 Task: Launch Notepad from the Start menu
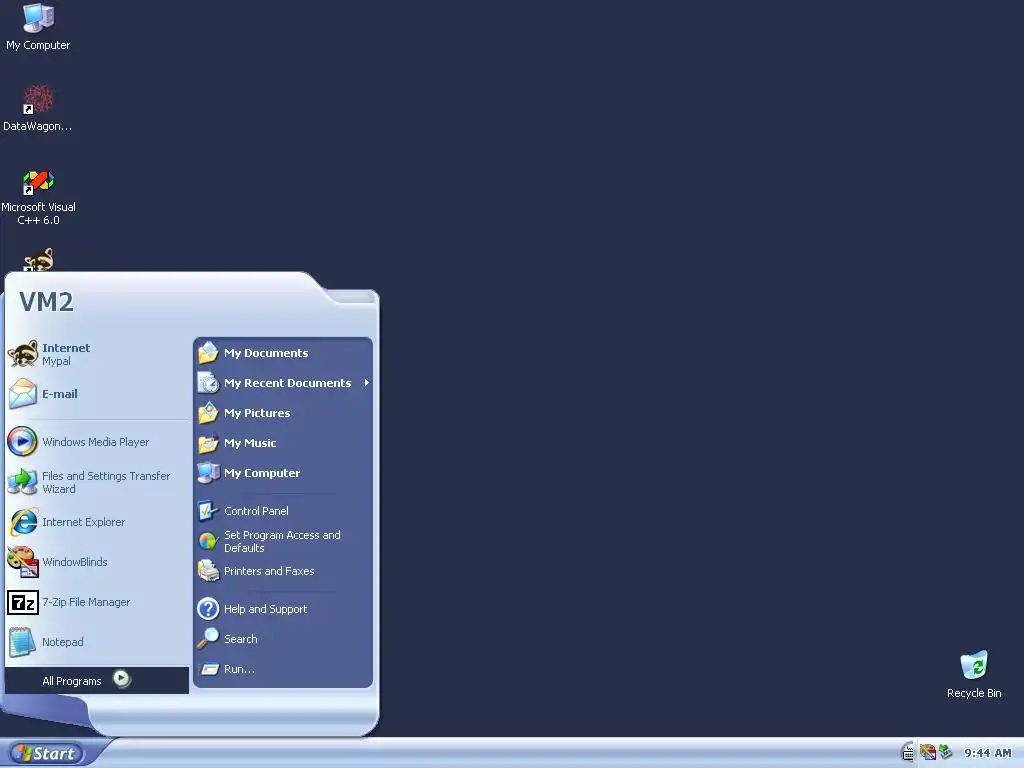(x=97, y=642)
